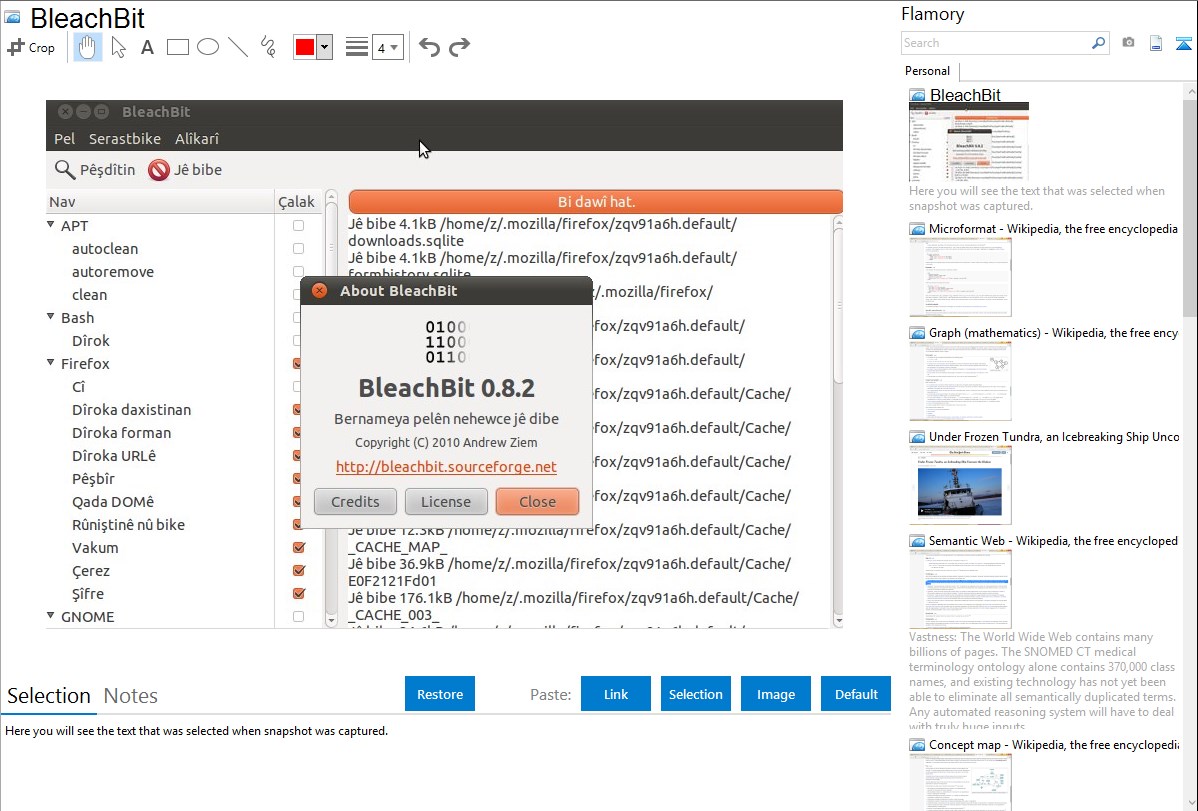Toggle the APT checkbox
Screen dimensions: 1198x811
(298, 225)
